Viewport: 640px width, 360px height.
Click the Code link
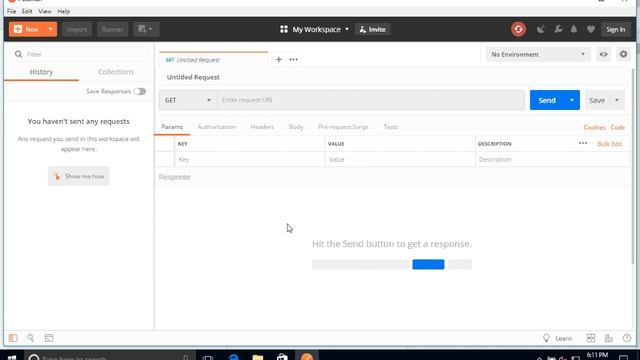(x=618, y=127)
